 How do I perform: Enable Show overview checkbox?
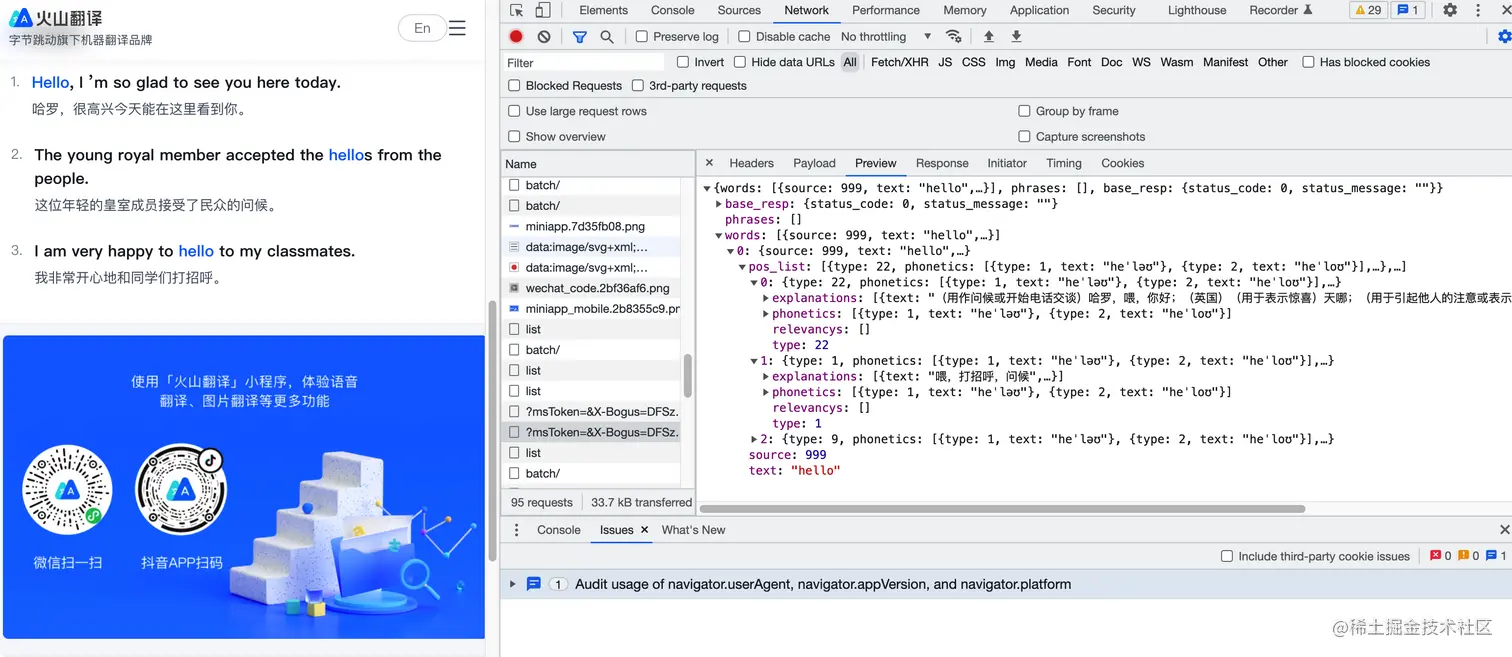tap(514, 137)
